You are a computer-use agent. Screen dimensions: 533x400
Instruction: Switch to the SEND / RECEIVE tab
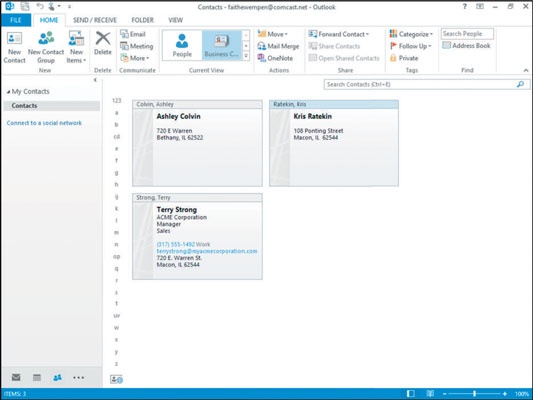coord(95,20)
